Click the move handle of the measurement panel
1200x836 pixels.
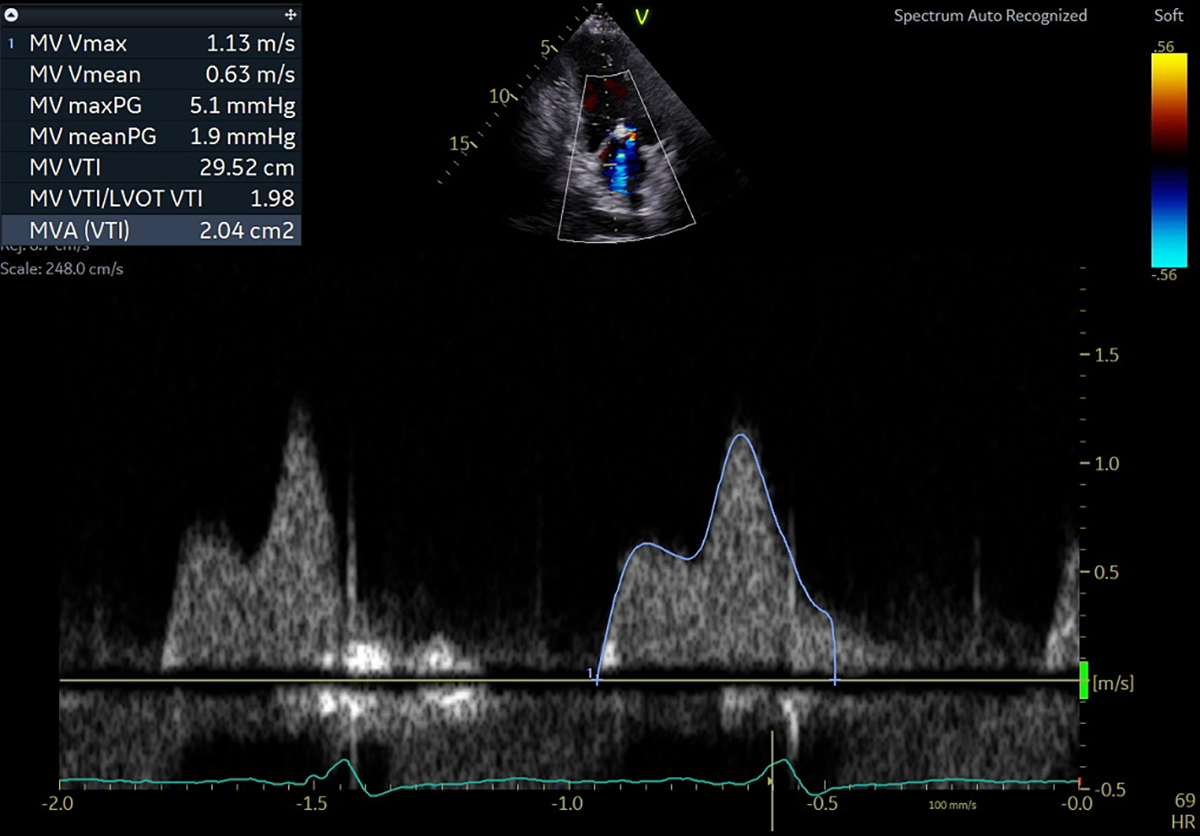point(290,15)
